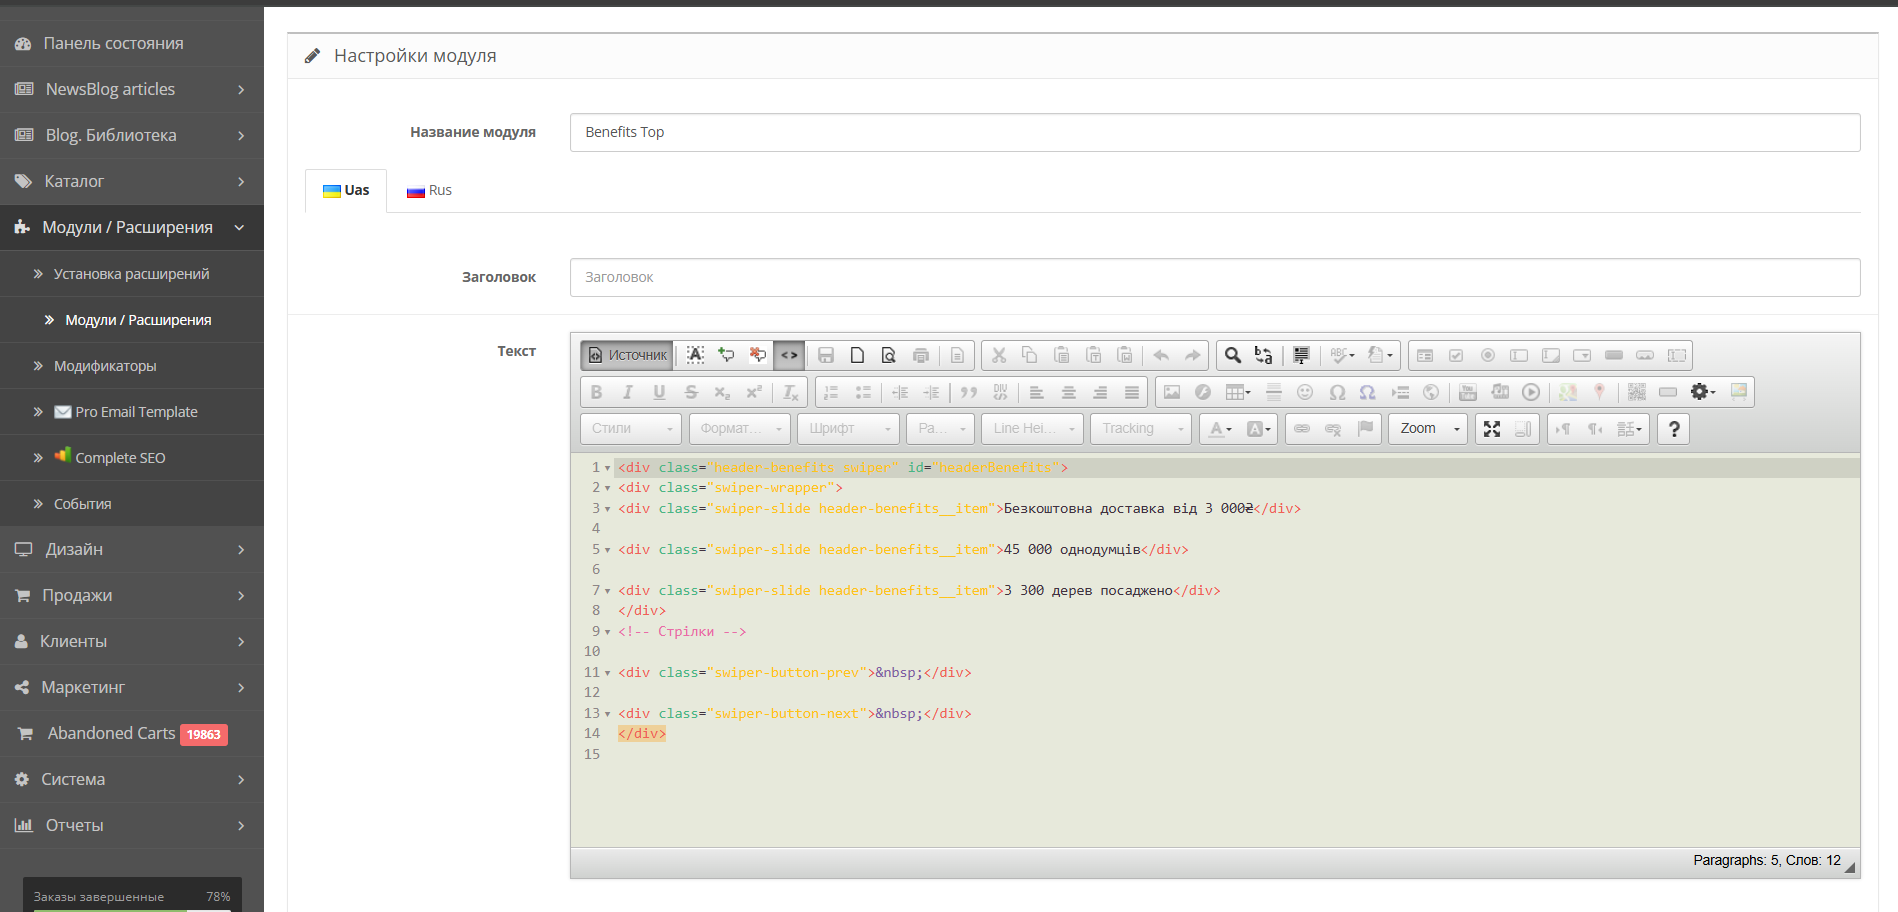Click the add comment speech bubble icon
The height and width of the screenshot is (912, 1898).
(x=726, y=355)
